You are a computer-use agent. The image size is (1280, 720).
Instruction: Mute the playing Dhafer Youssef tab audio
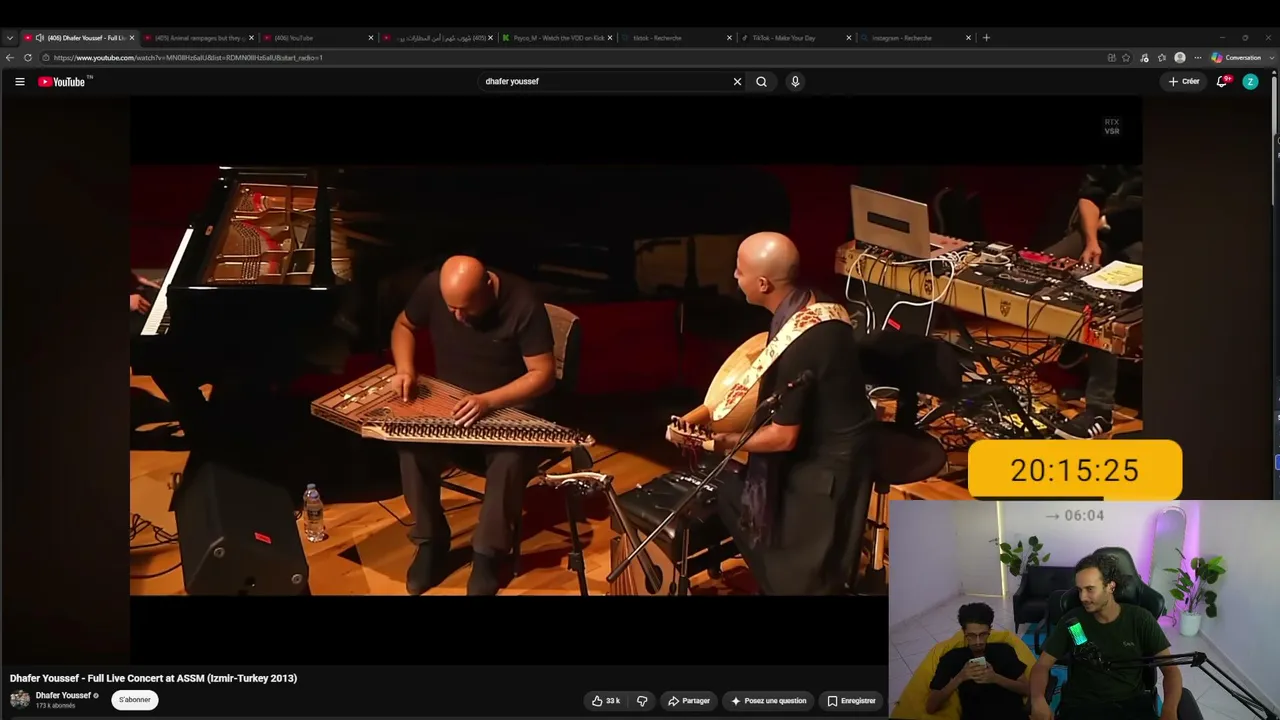click(x=40, y=38)
